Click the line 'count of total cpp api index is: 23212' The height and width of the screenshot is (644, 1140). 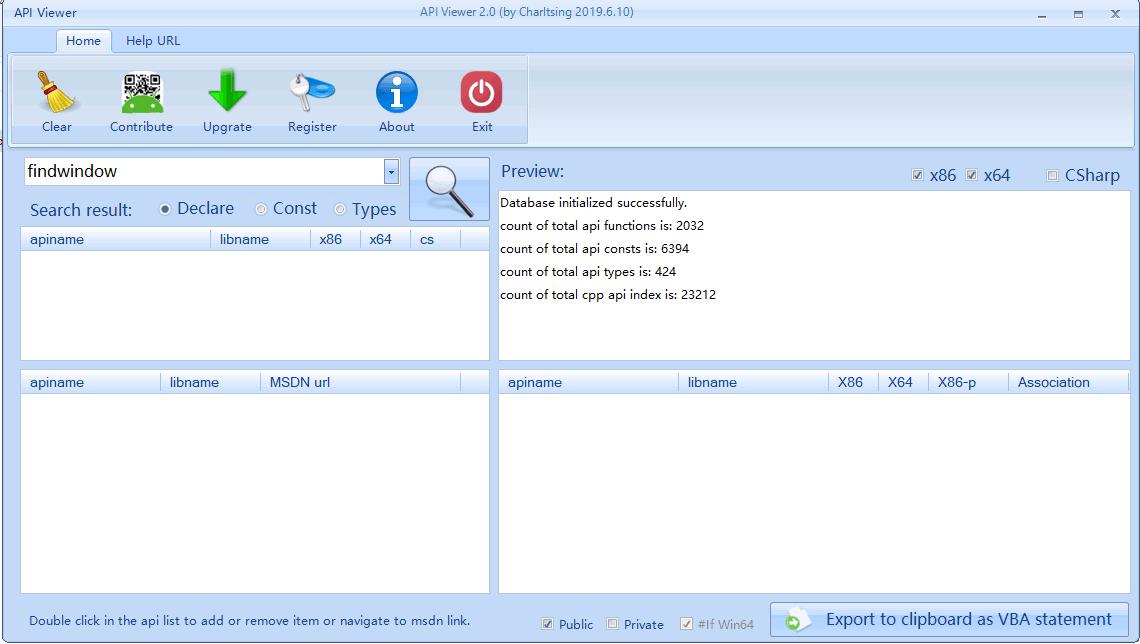608,295
